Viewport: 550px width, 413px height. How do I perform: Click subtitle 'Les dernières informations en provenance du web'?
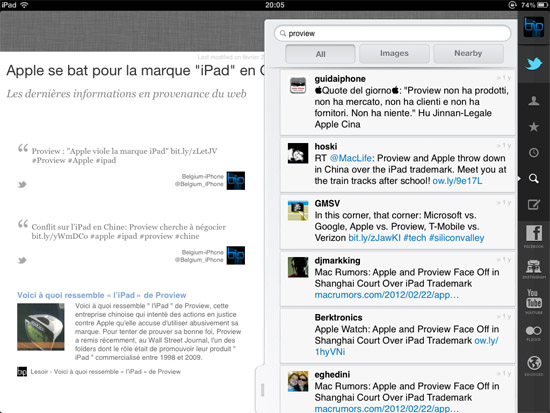[x=126, y=94]
